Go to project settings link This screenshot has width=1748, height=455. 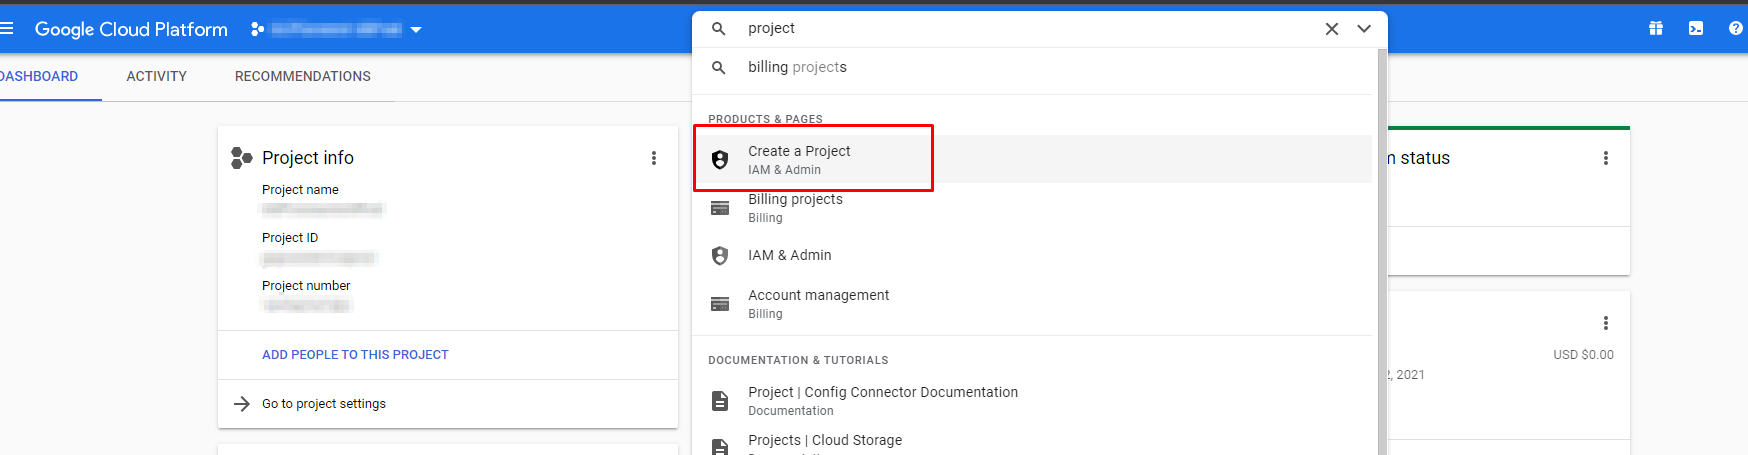(324, 404)
